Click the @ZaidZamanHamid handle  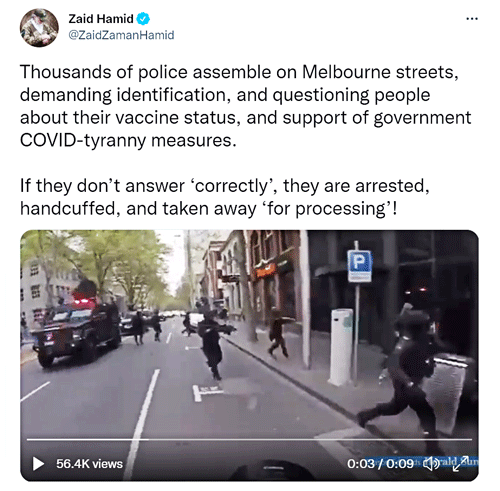121,35
